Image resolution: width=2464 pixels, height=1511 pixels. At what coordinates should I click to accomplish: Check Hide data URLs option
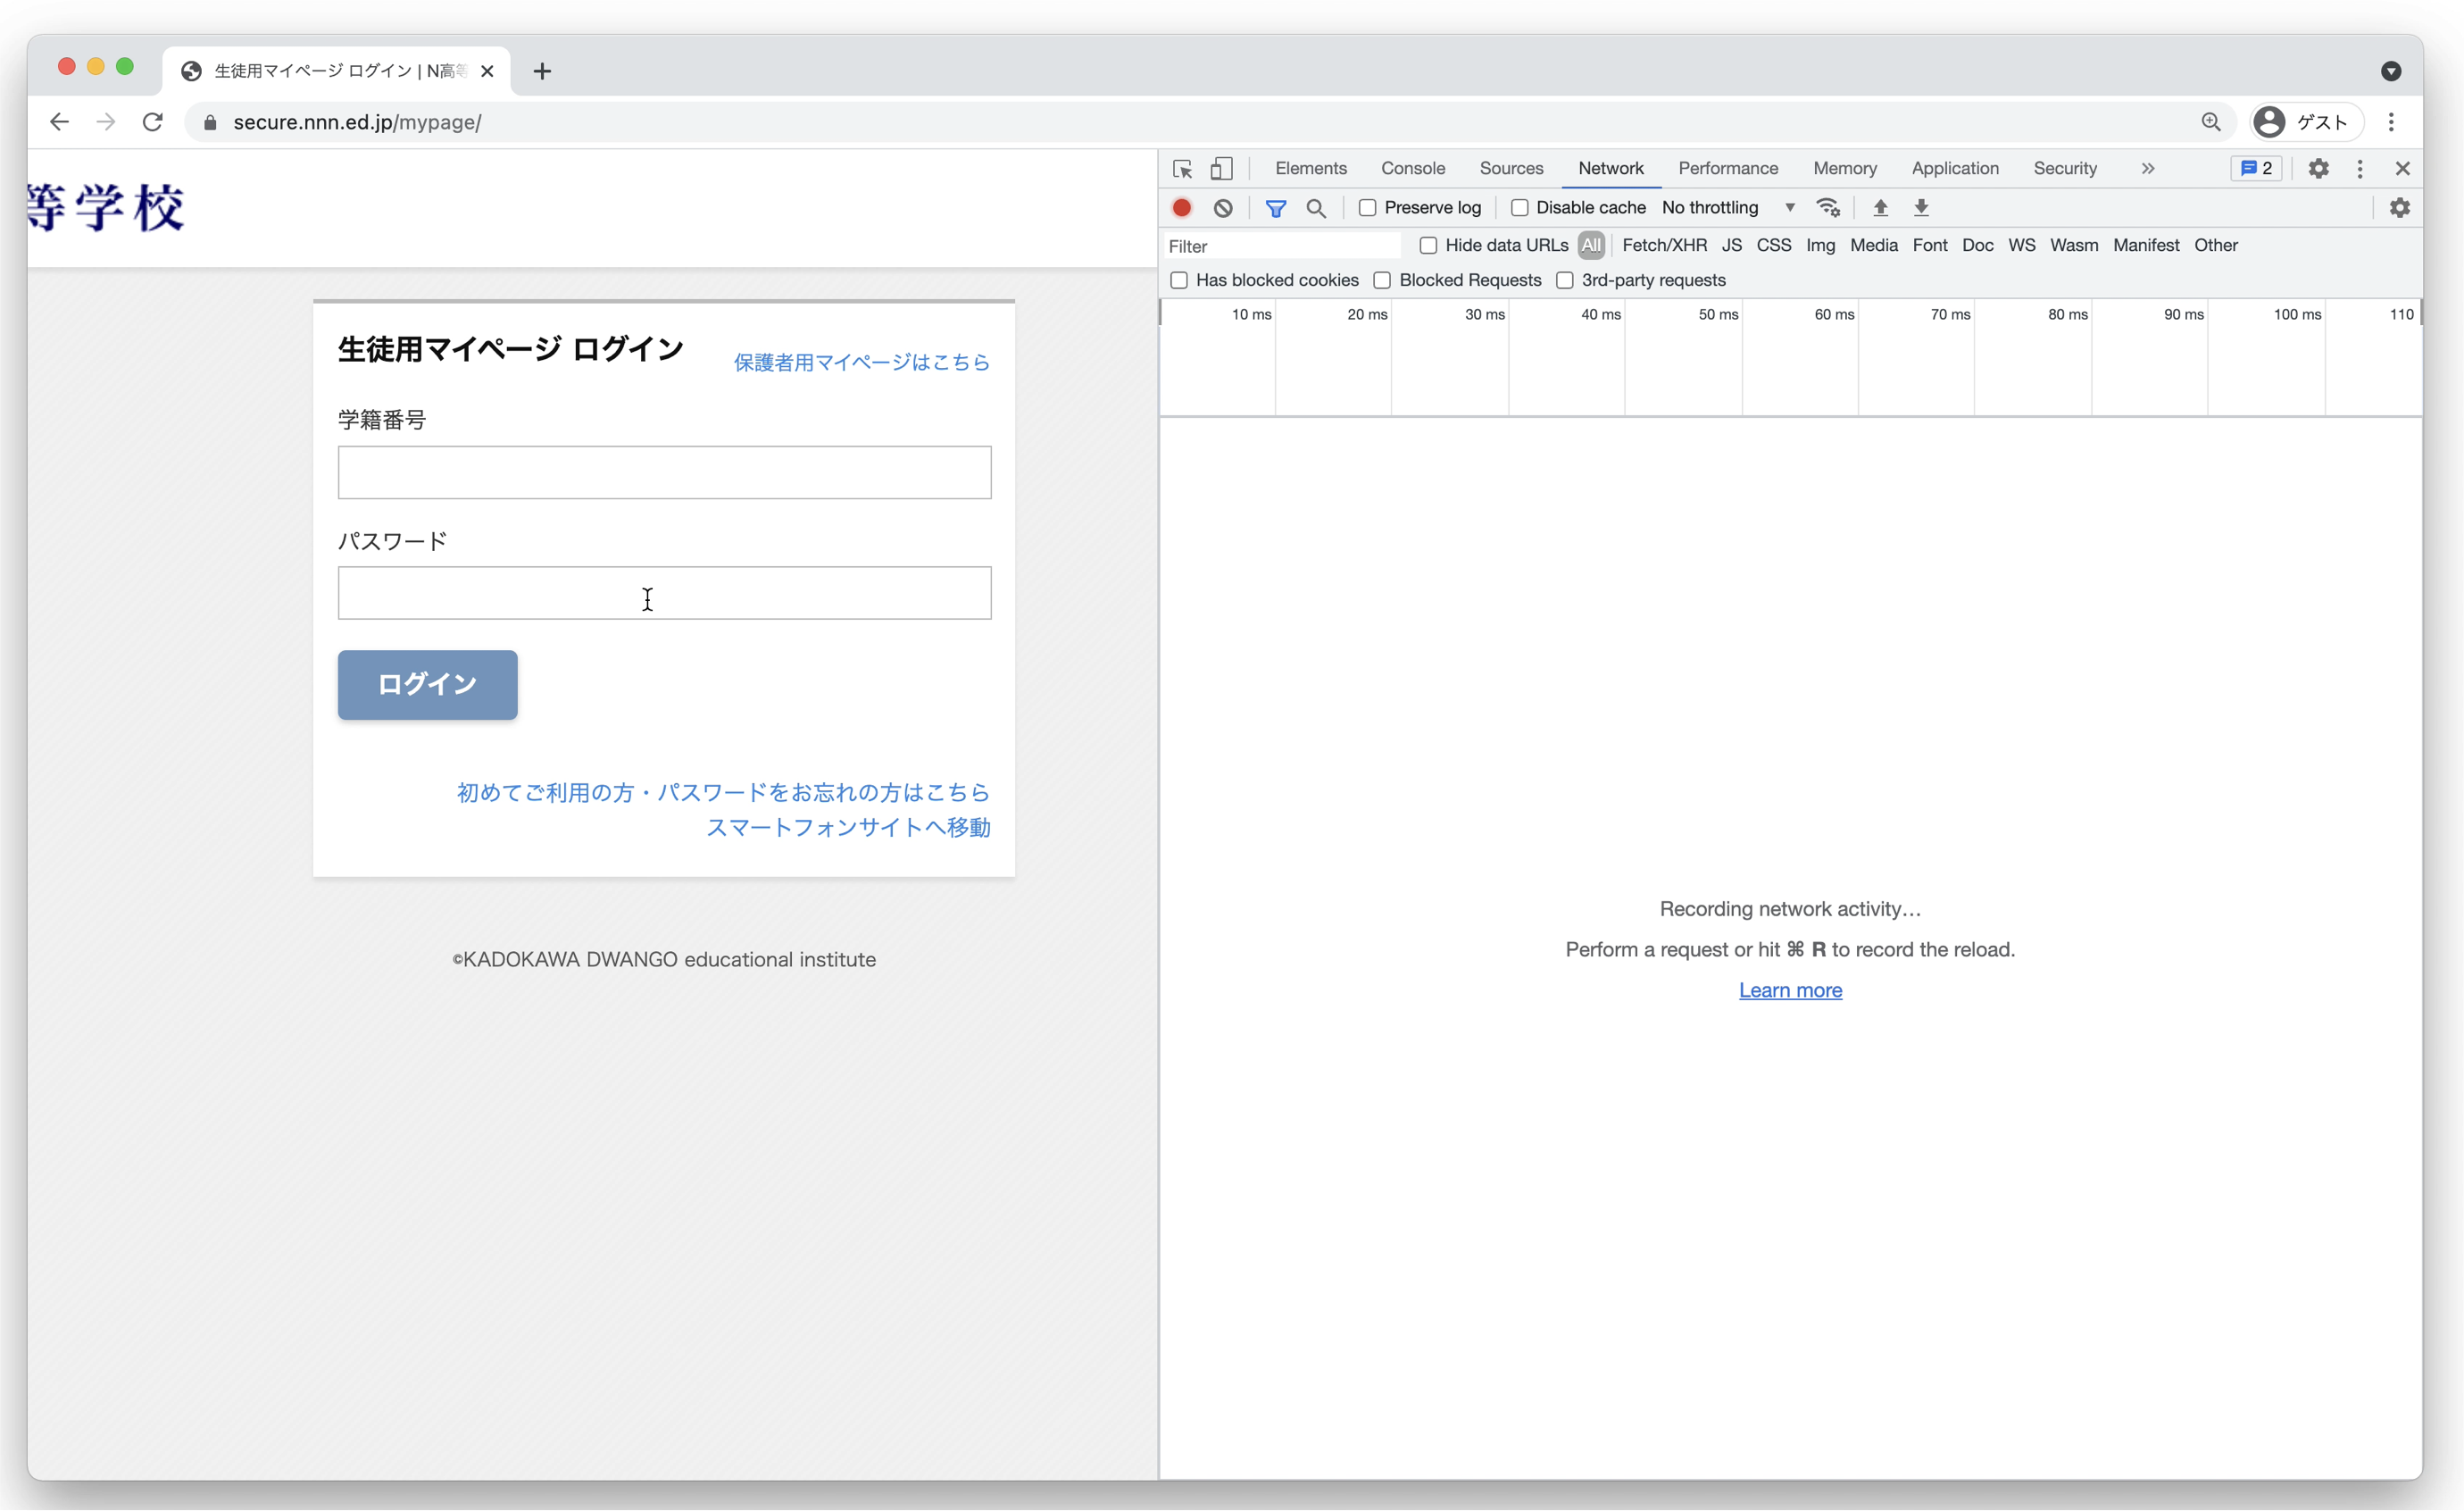pyautogui.click(x=1428, y=246)
